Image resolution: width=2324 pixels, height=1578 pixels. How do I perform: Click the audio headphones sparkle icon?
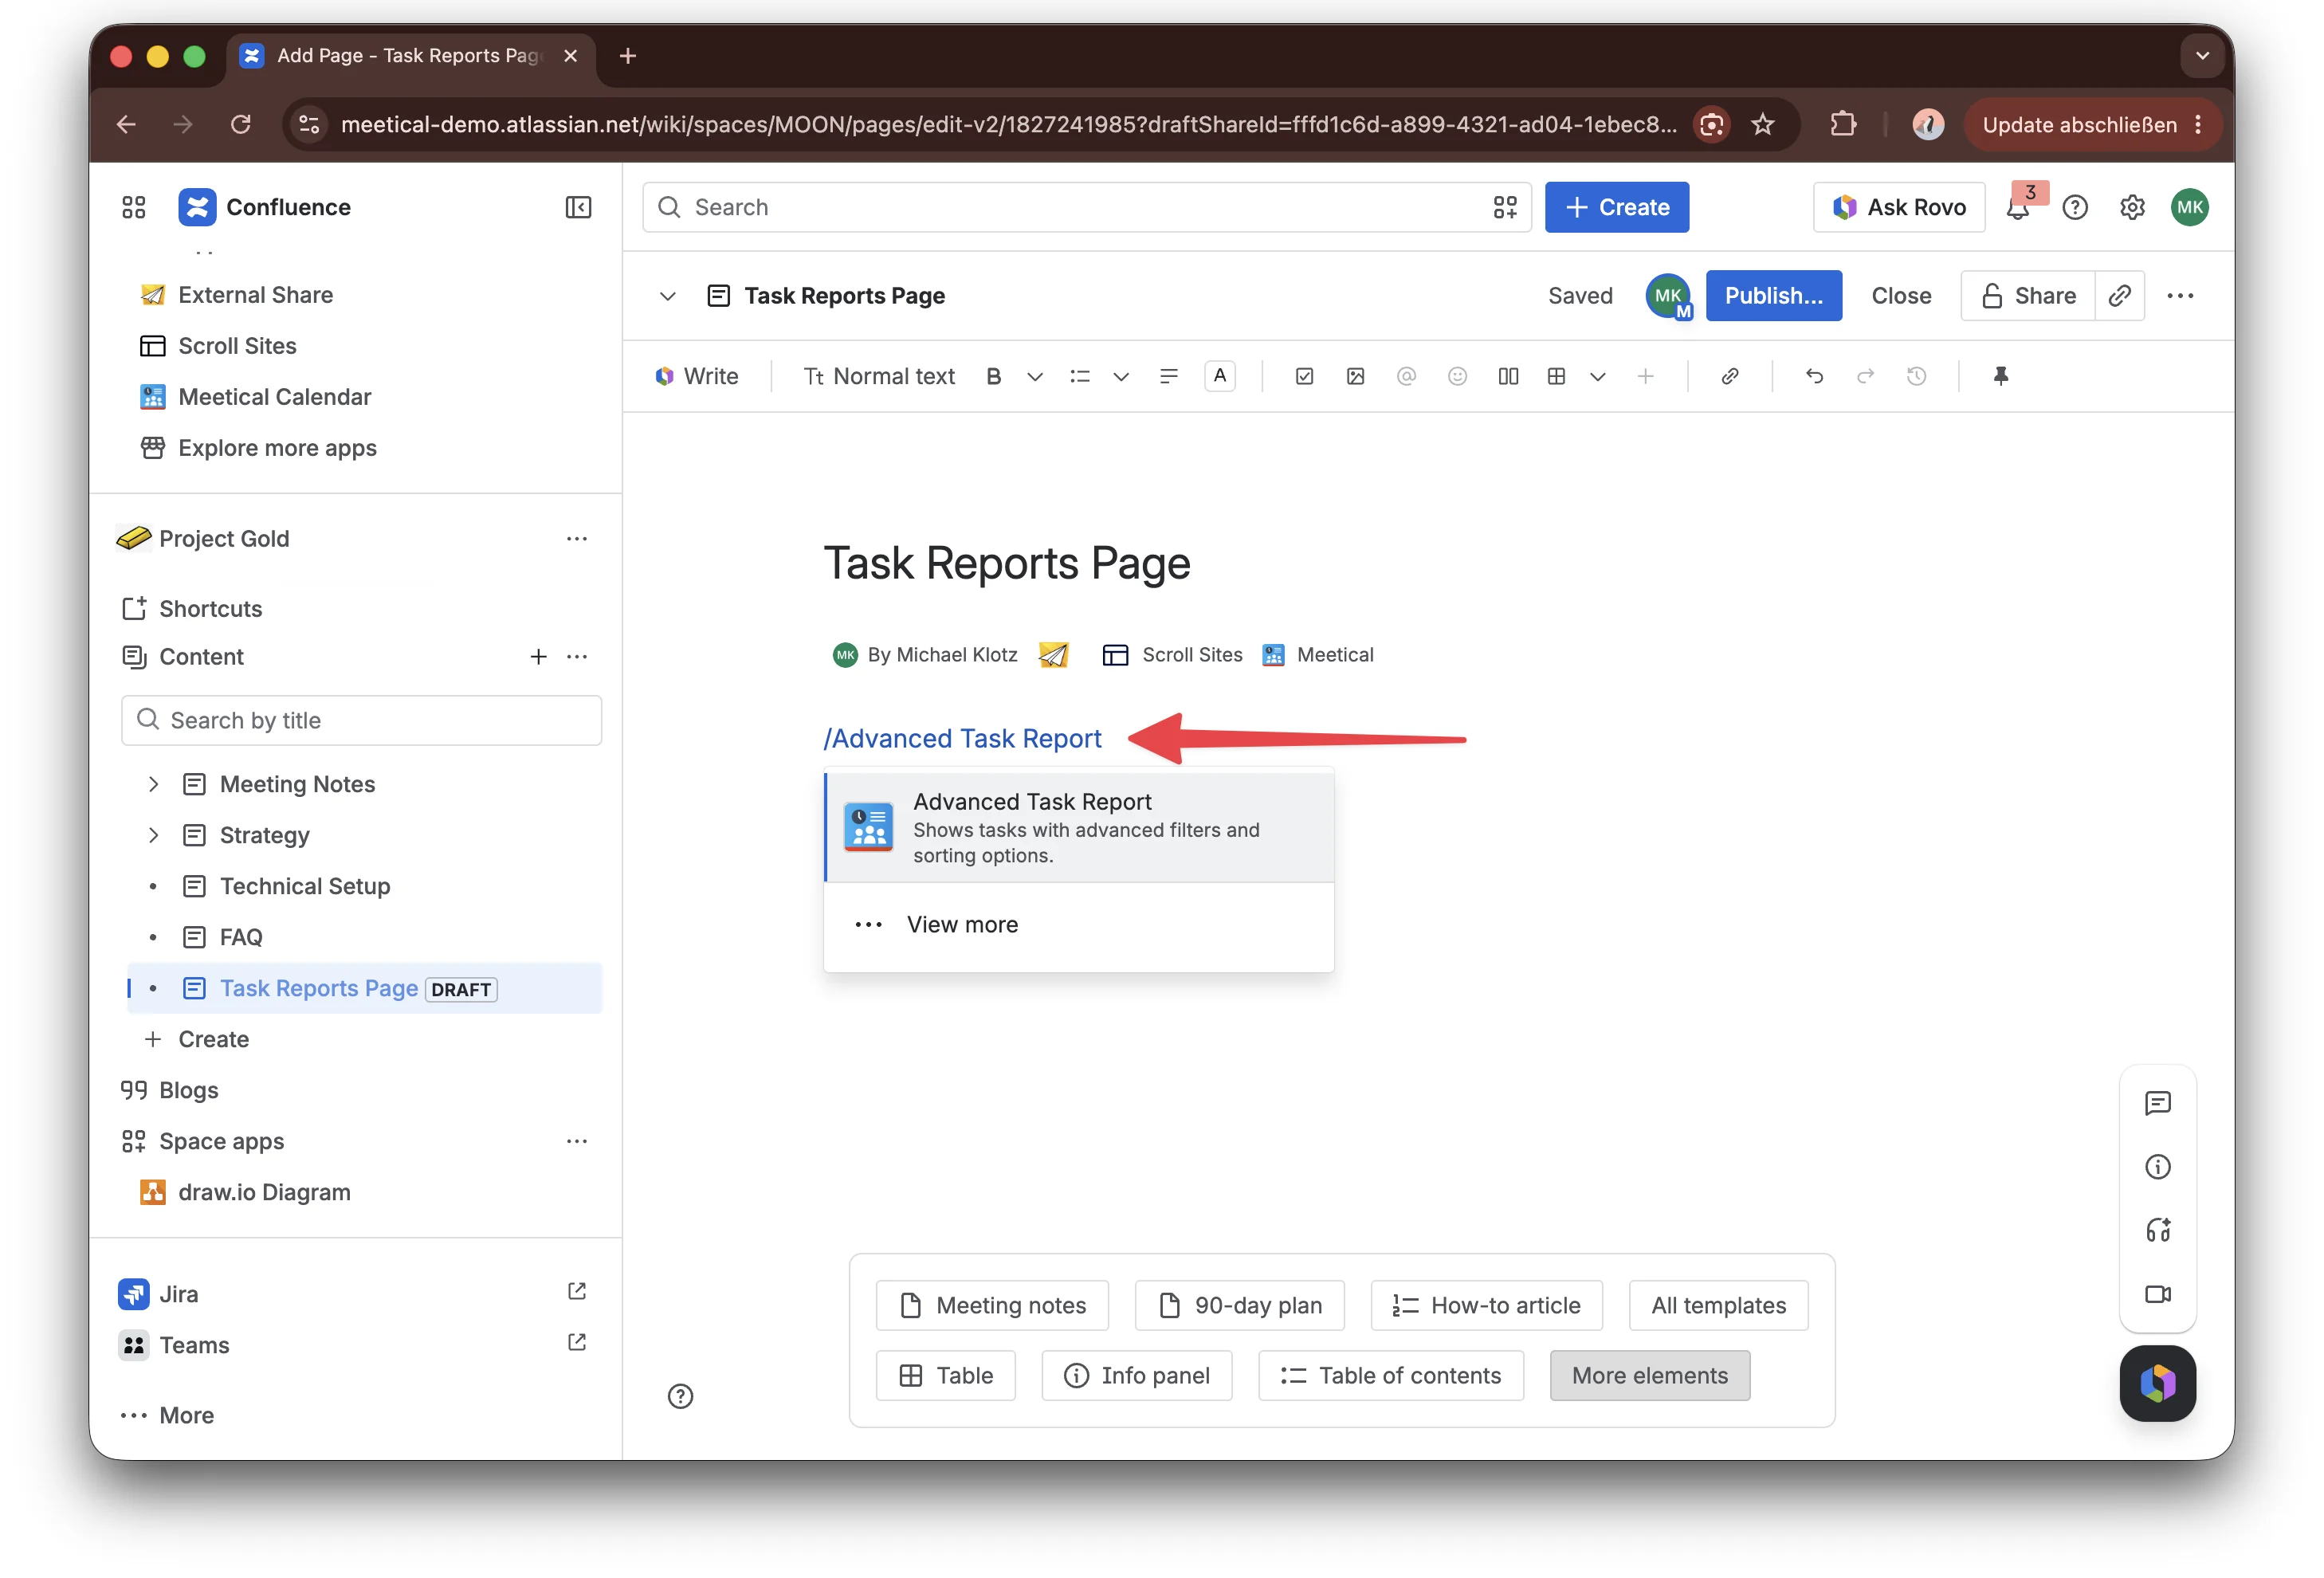pos(2157,1230)
